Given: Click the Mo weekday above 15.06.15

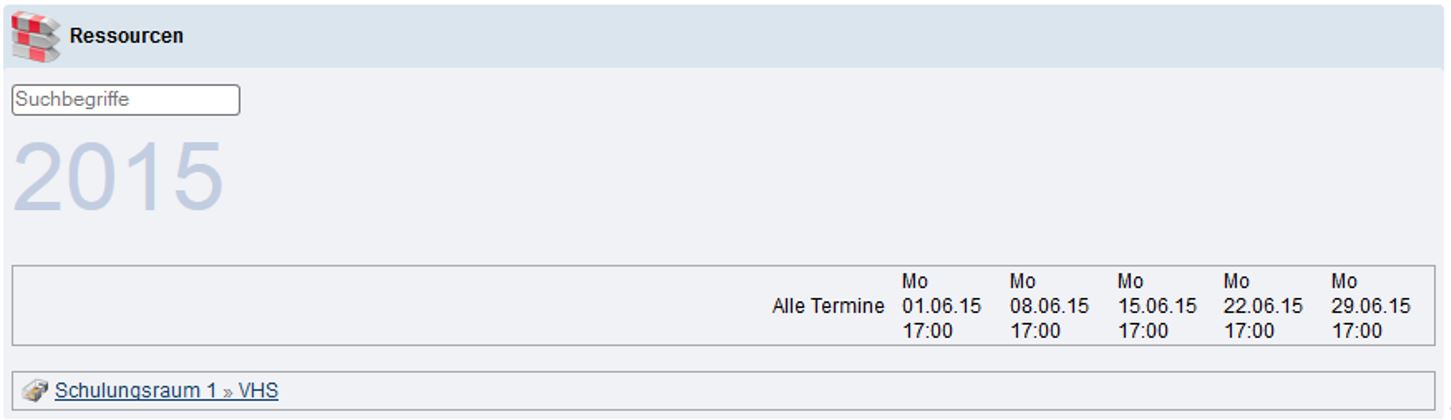Looking at the screenshot, I should (x=1131, y=282).
